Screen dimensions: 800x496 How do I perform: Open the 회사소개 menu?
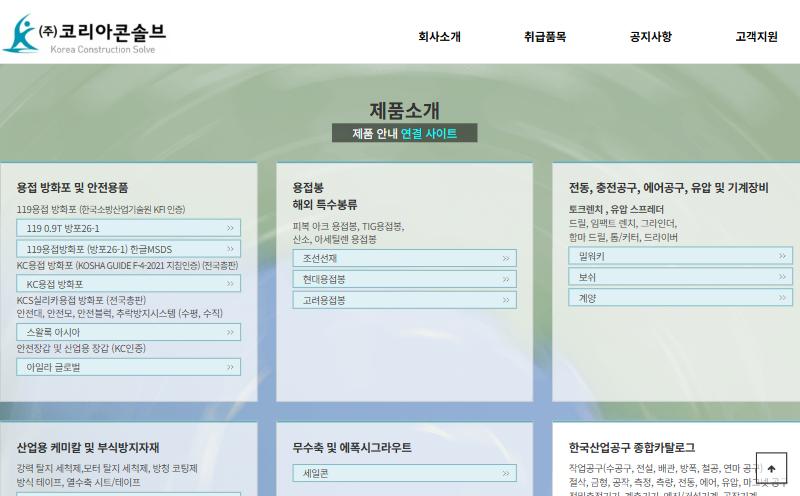[439, 37]
